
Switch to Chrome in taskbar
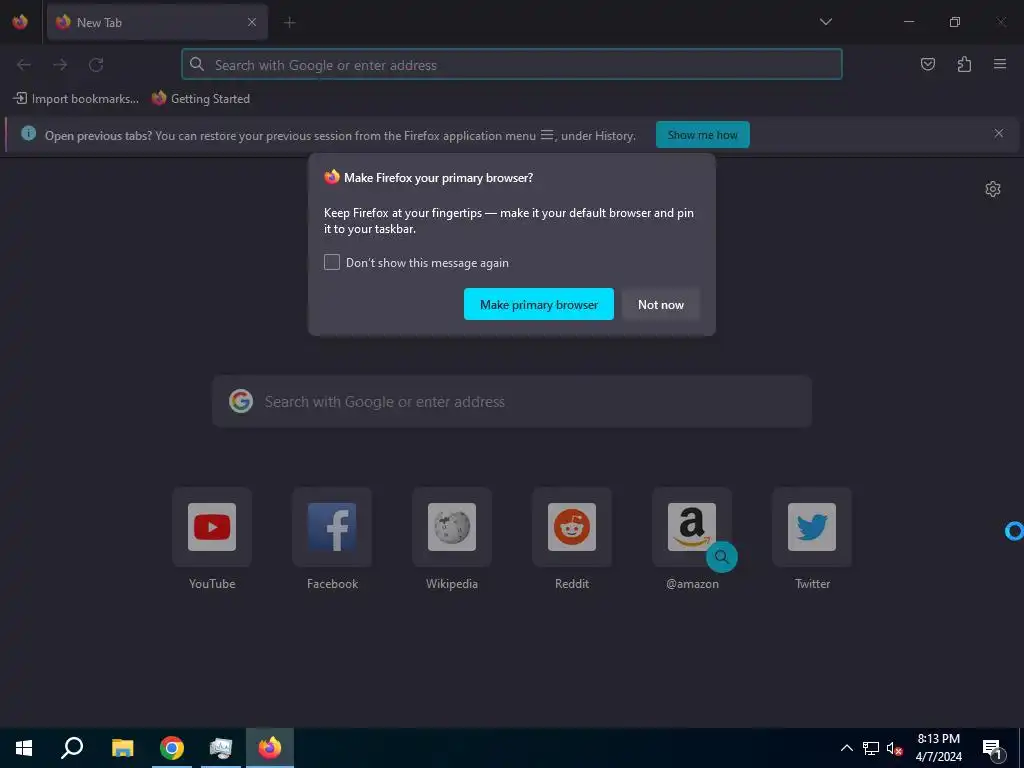click(172, 748)
